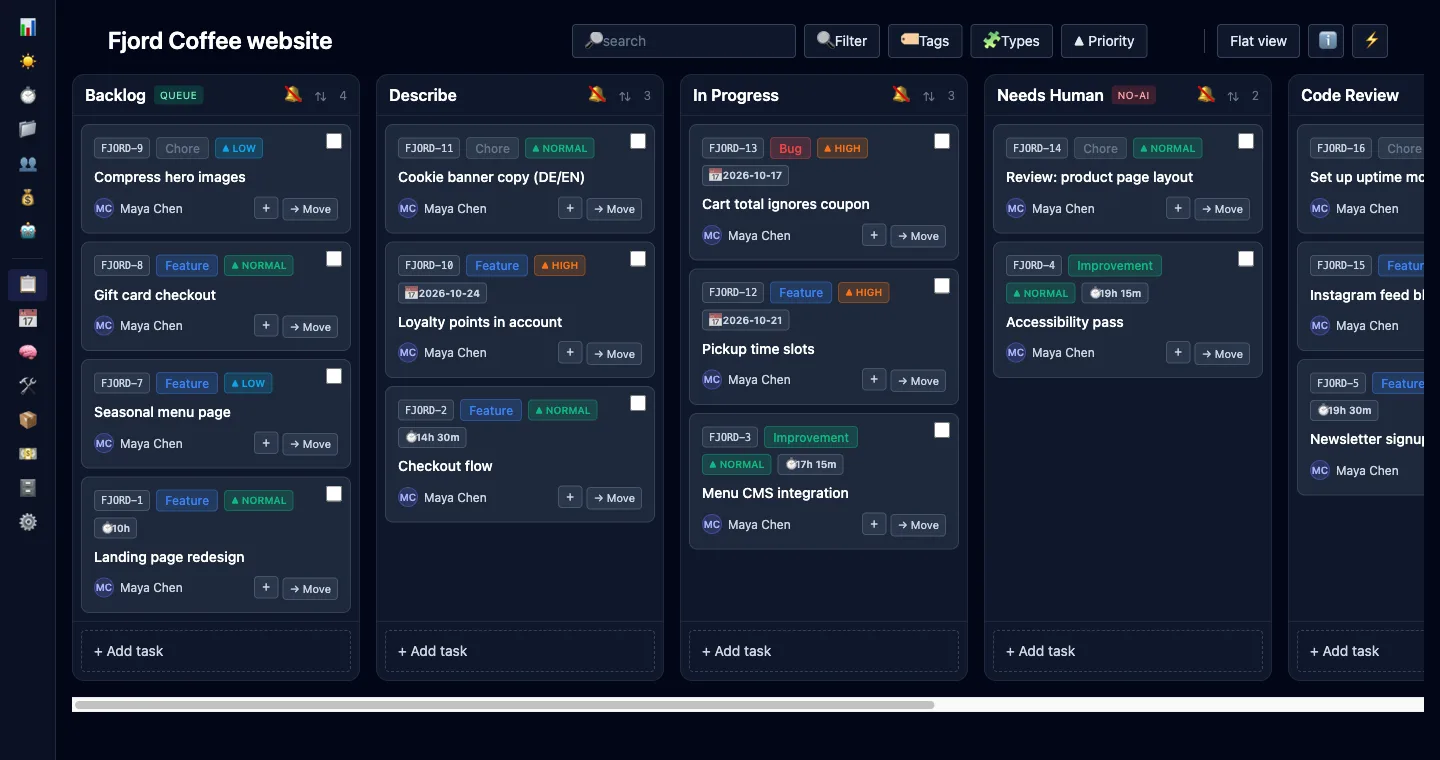Check the box on Compress hero images

pos(334,141)
